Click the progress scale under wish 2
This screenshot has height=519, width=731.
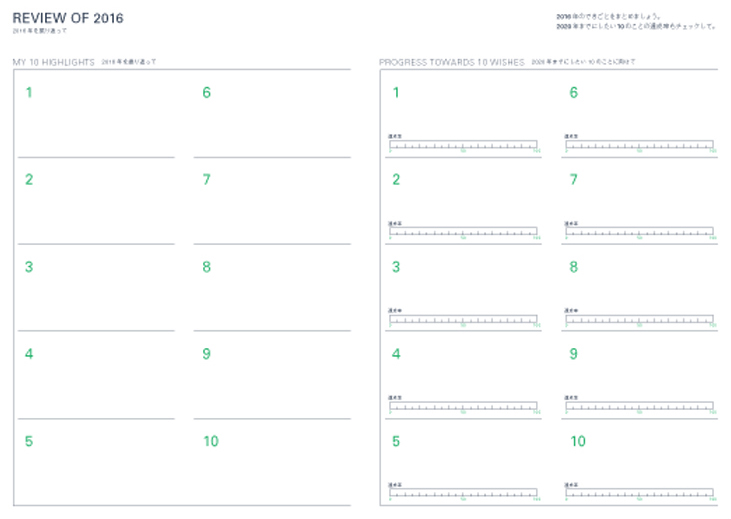(x=463, y=232)
